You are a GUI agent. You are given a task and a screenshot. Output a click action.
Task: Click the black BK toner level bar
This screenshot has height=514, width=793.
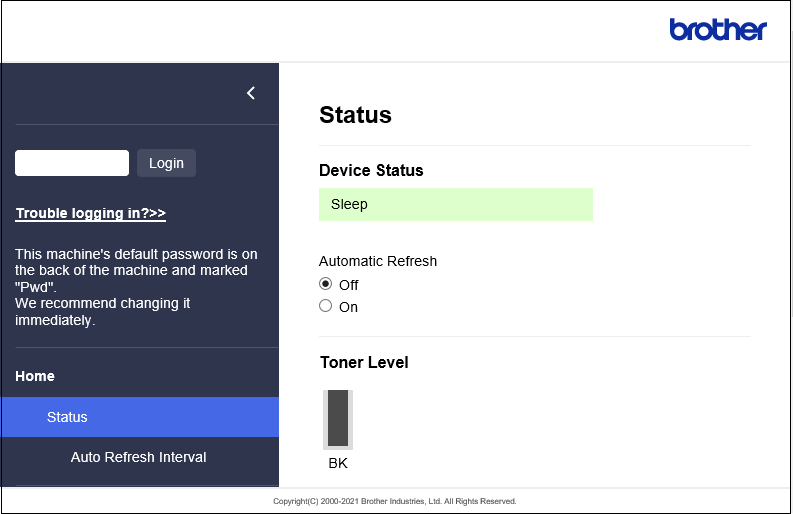338,418
